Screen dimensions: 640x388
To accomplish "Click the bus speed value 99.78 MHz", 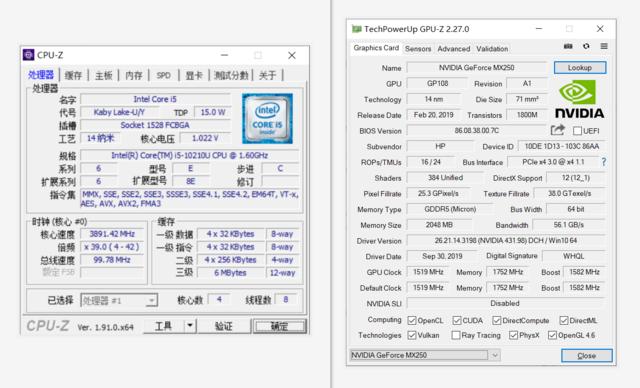I will [112, 260].
